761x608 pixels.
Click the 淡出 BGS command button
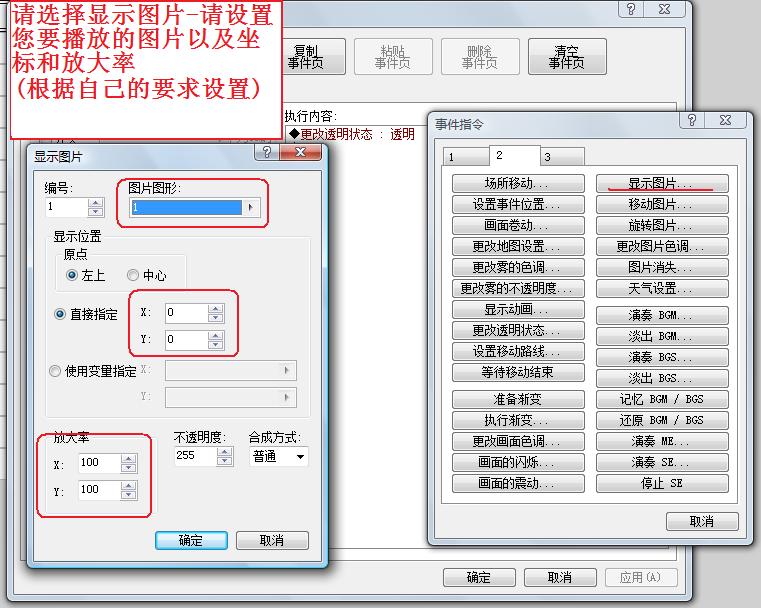tap(662, 378)
